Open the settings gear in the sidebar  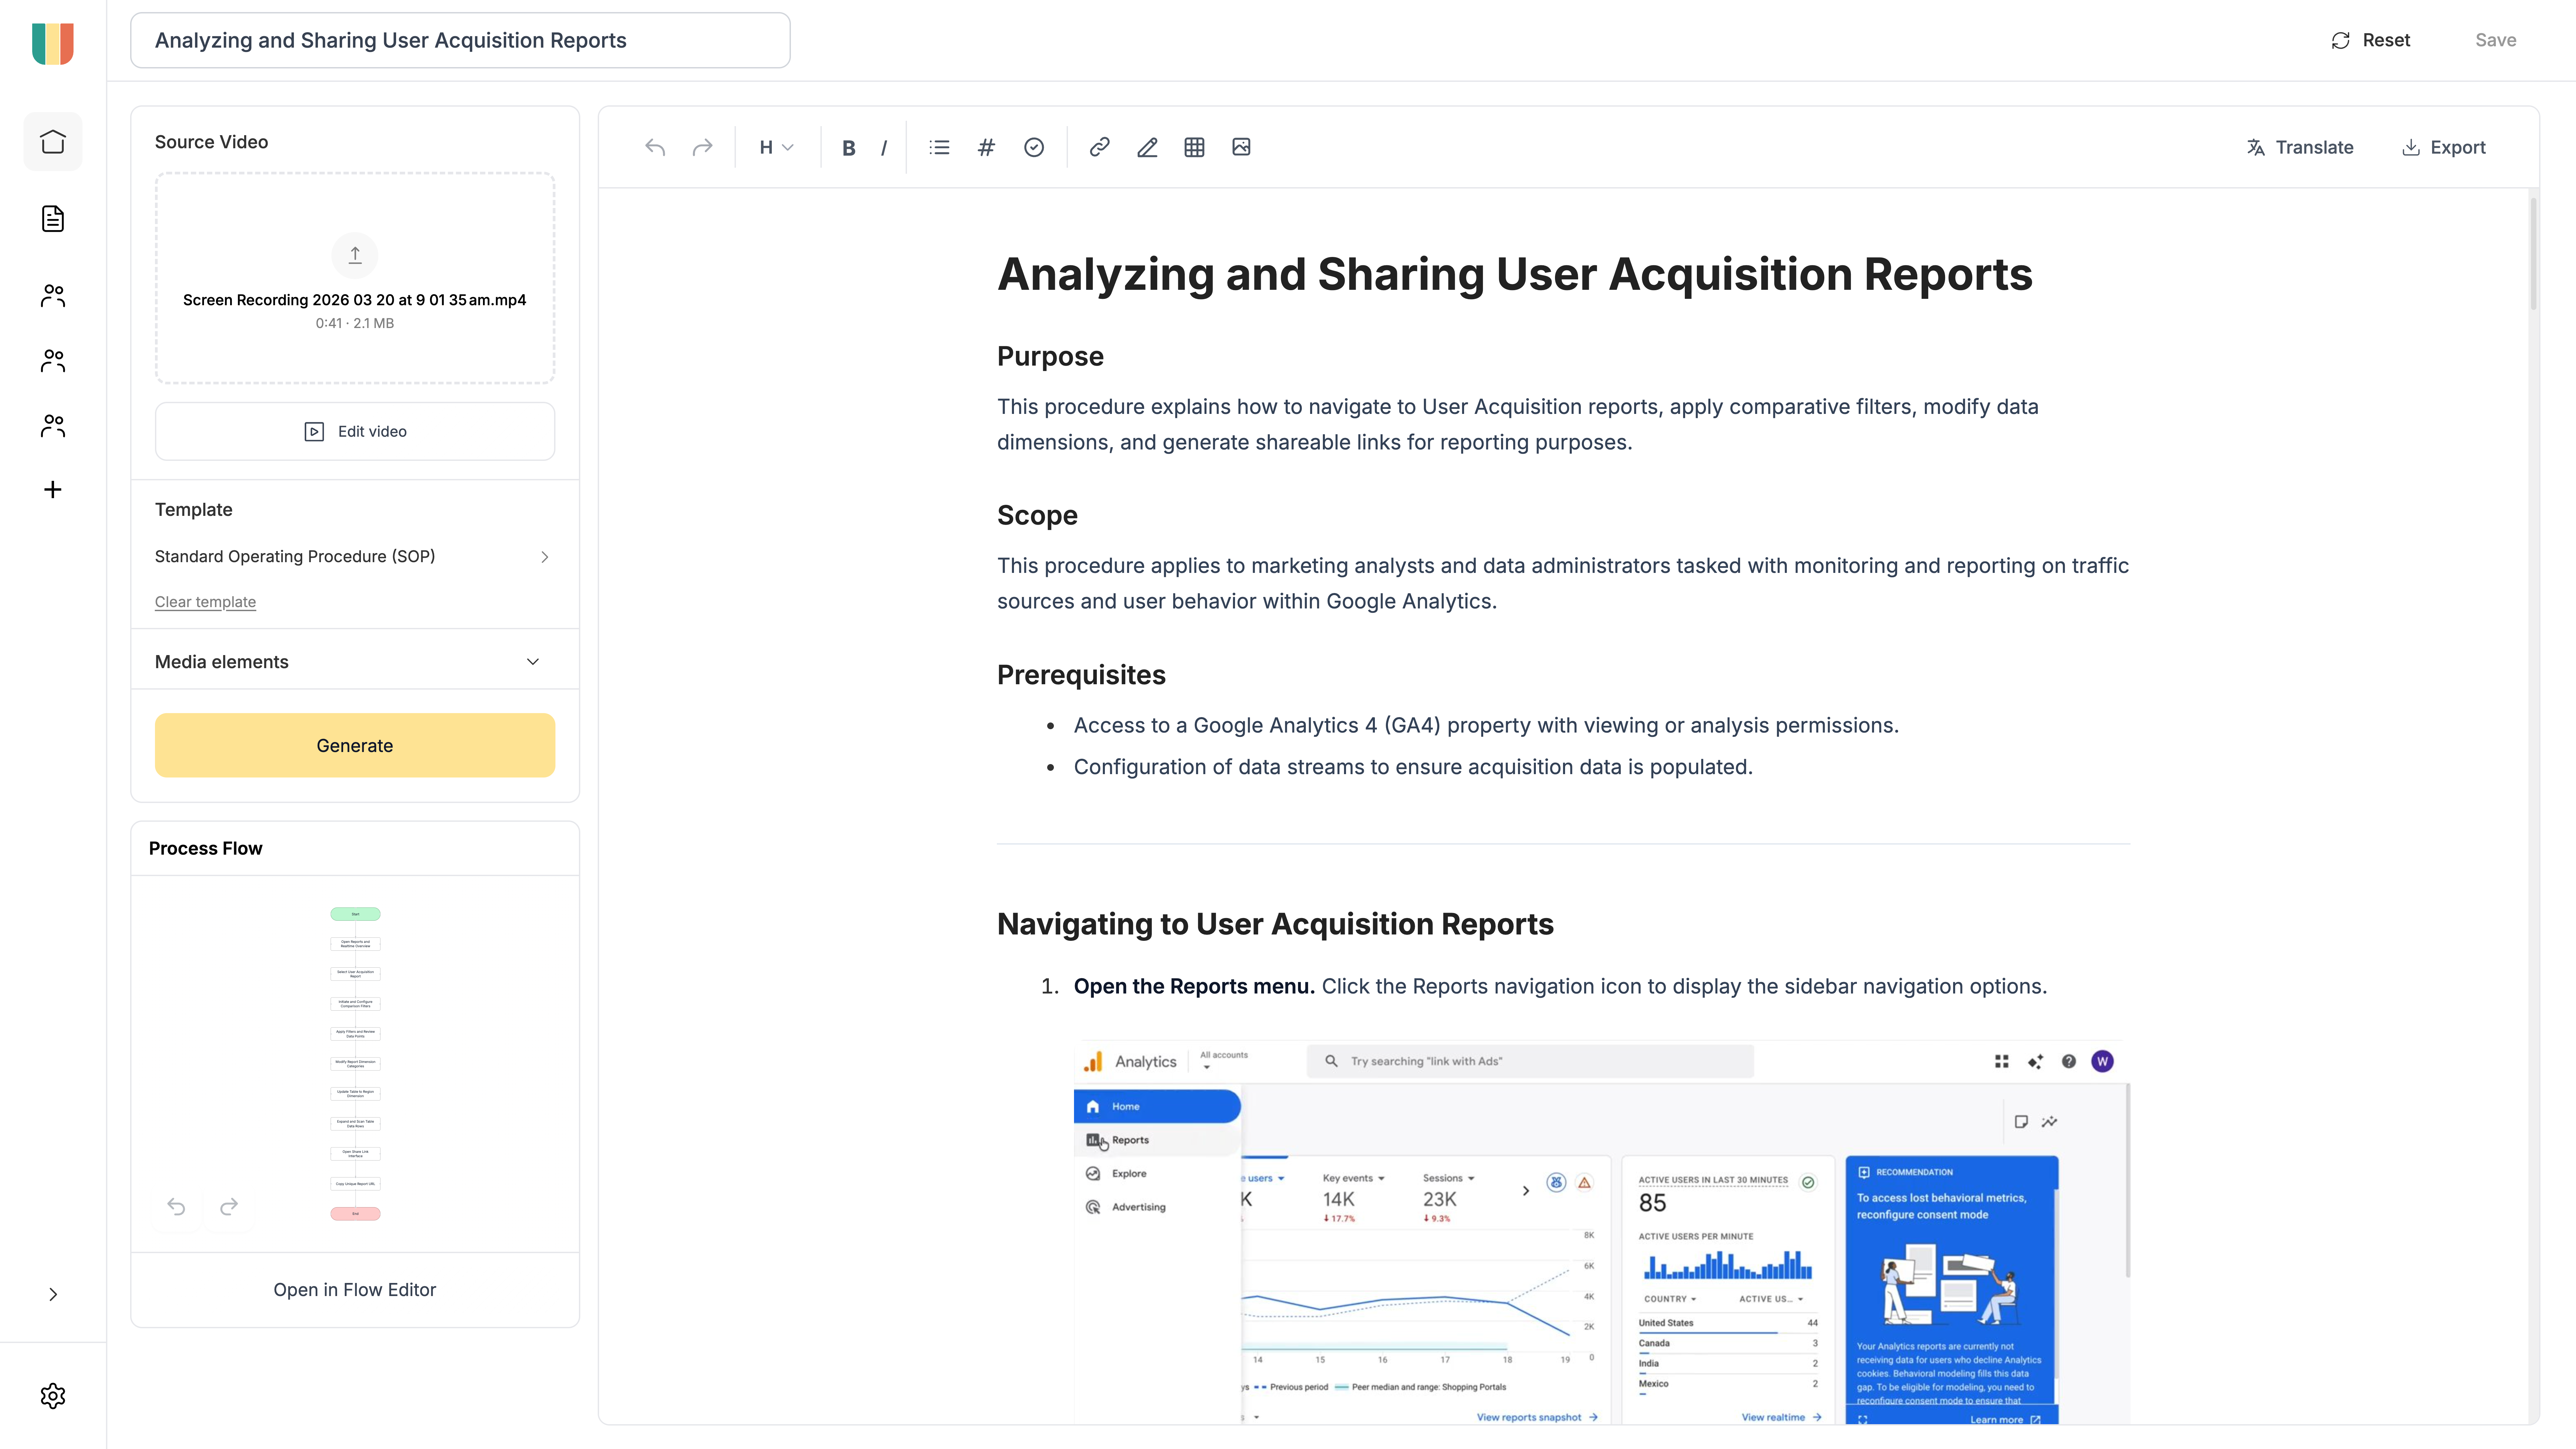tap(53, 1396)
